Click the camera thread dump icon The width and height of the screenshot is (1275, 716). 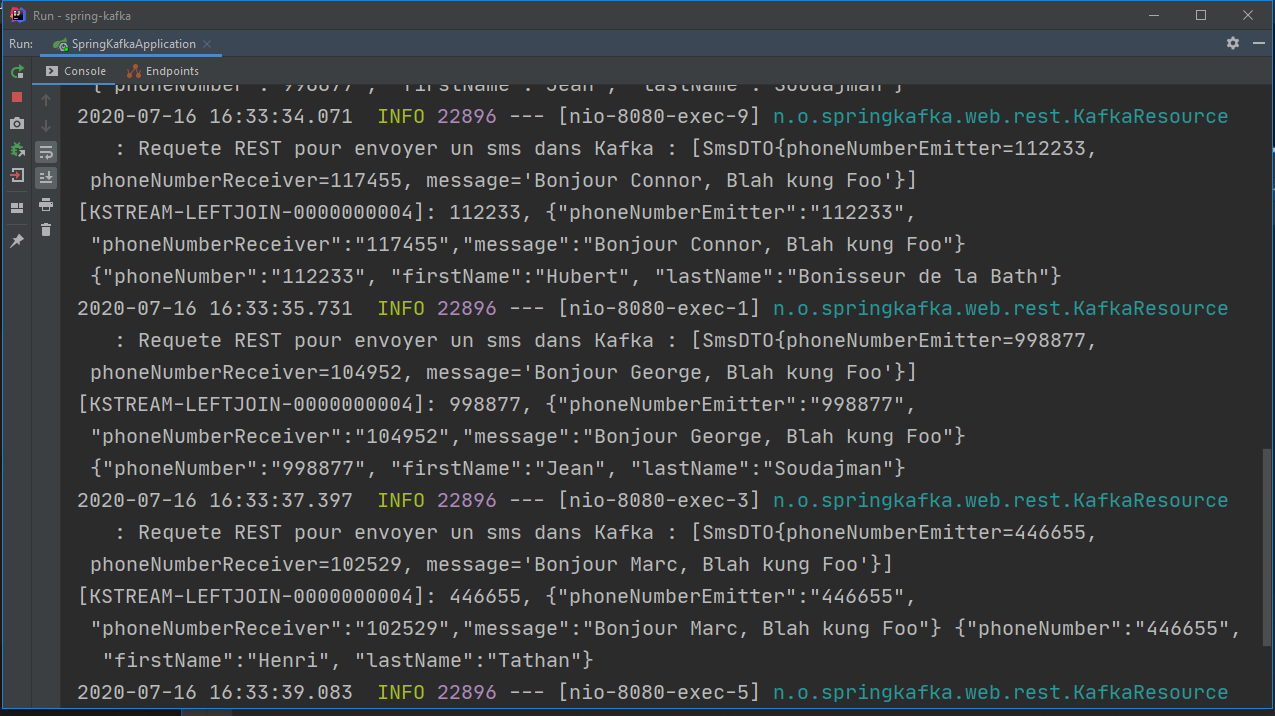point(17,123)
